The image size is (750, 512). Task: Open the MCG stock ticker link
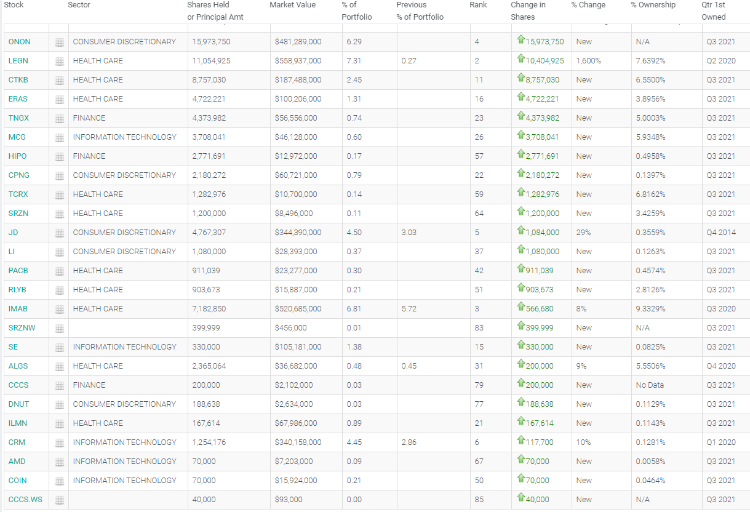coord(17,137)
